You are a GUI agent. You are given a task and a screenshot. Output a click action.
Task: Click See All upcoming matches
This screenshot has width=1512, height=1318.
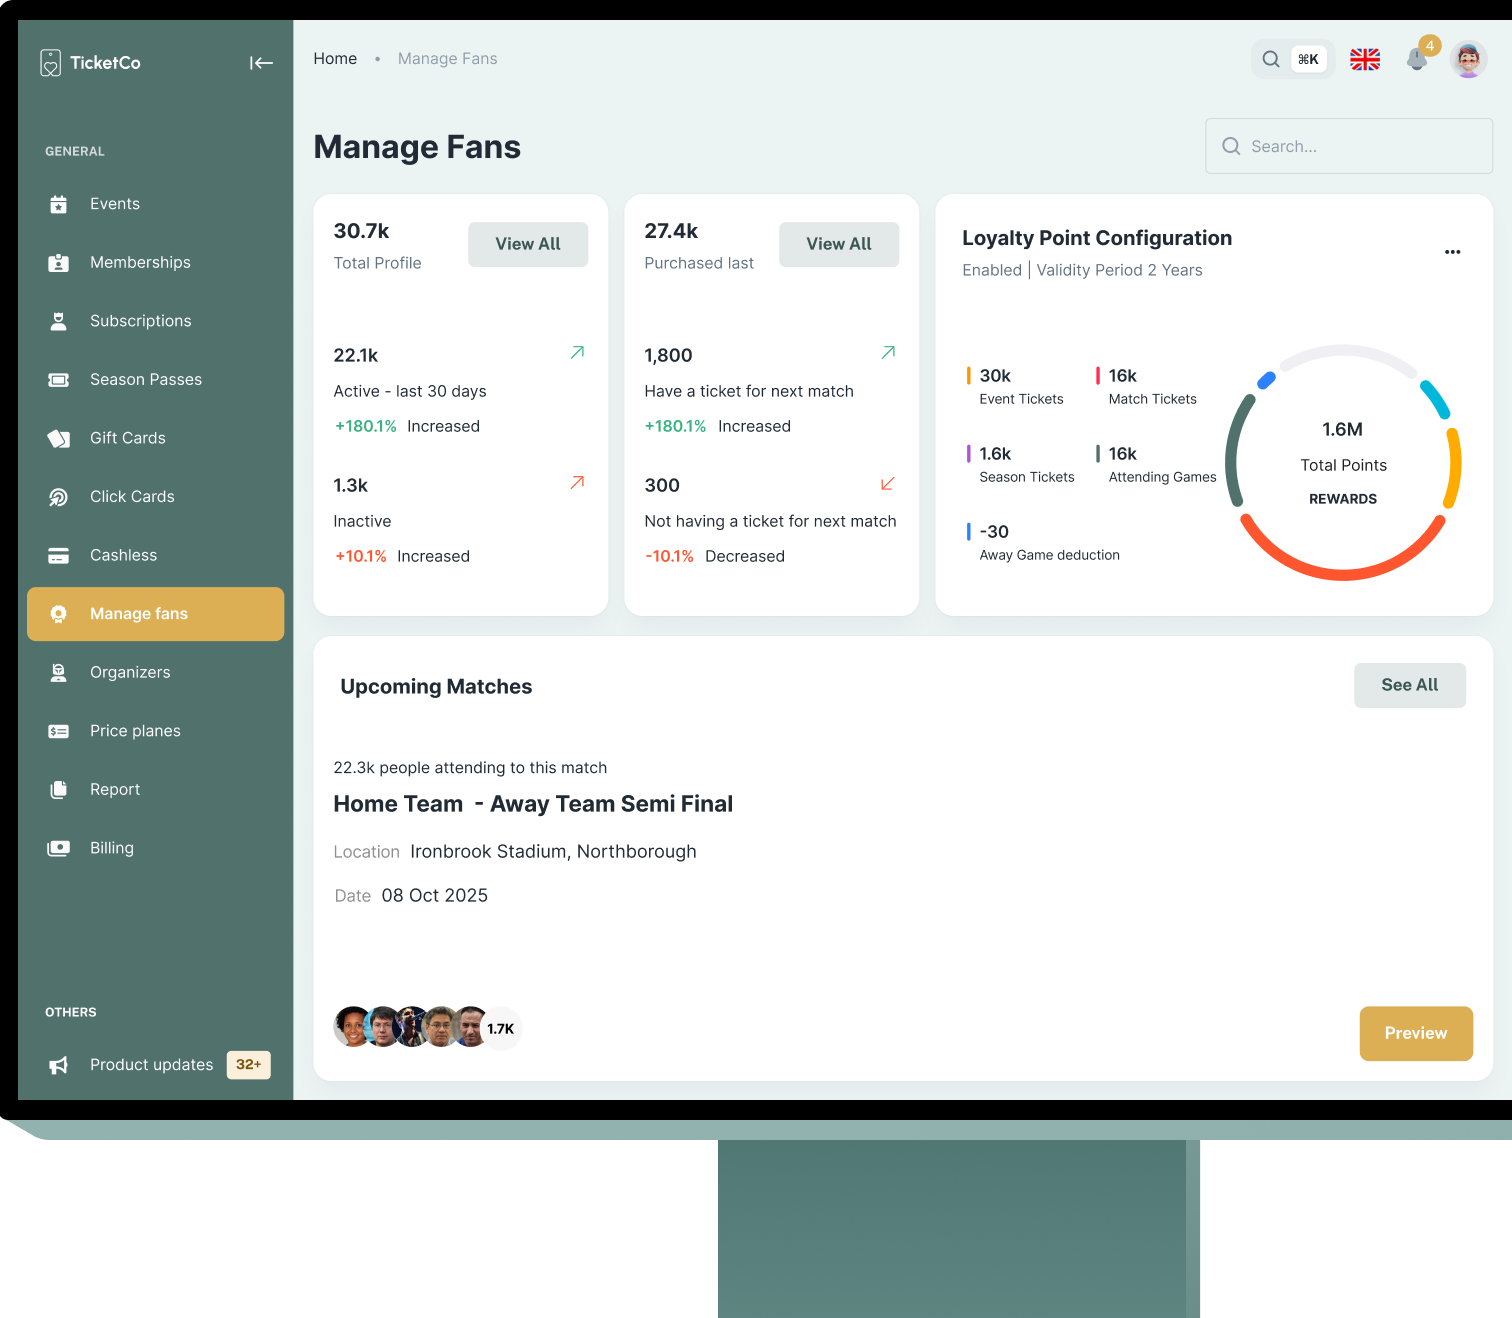1409,685
